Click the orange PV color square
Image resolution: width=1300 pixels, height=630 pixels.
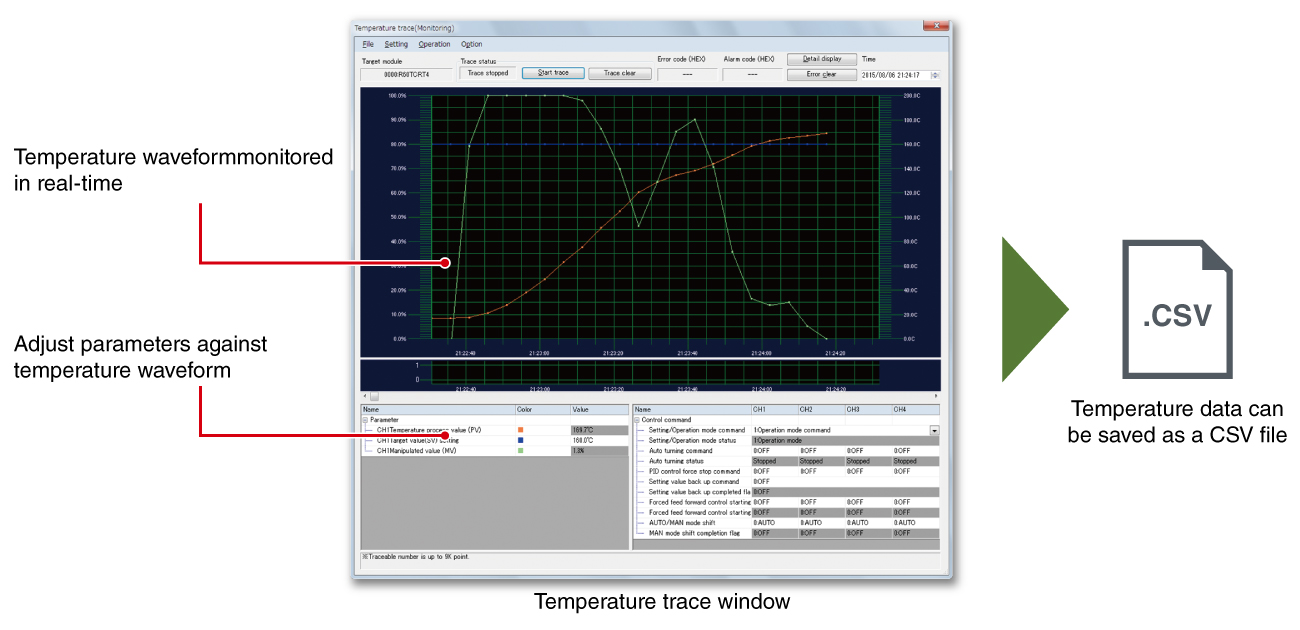pyautogui.click(x=521, y=429)
